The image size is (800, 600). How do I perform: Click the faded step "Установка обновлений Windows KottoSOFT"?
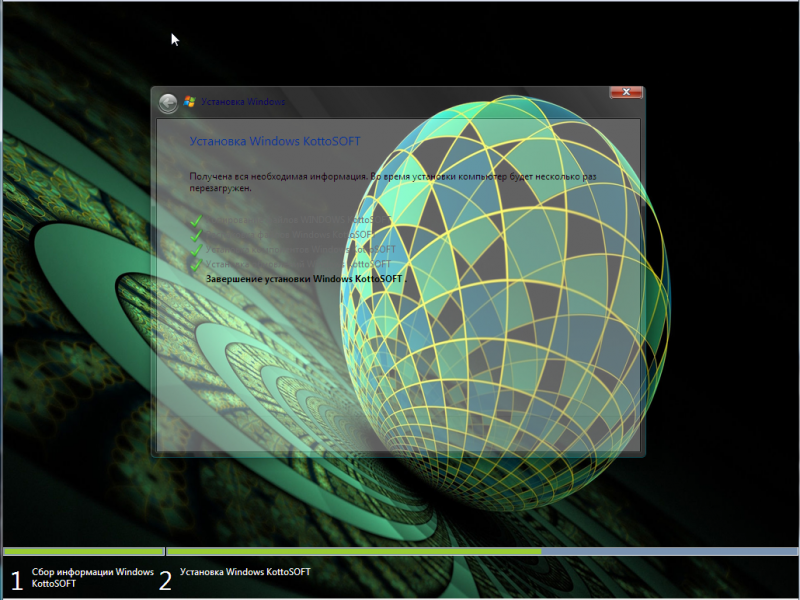(298, 264)
